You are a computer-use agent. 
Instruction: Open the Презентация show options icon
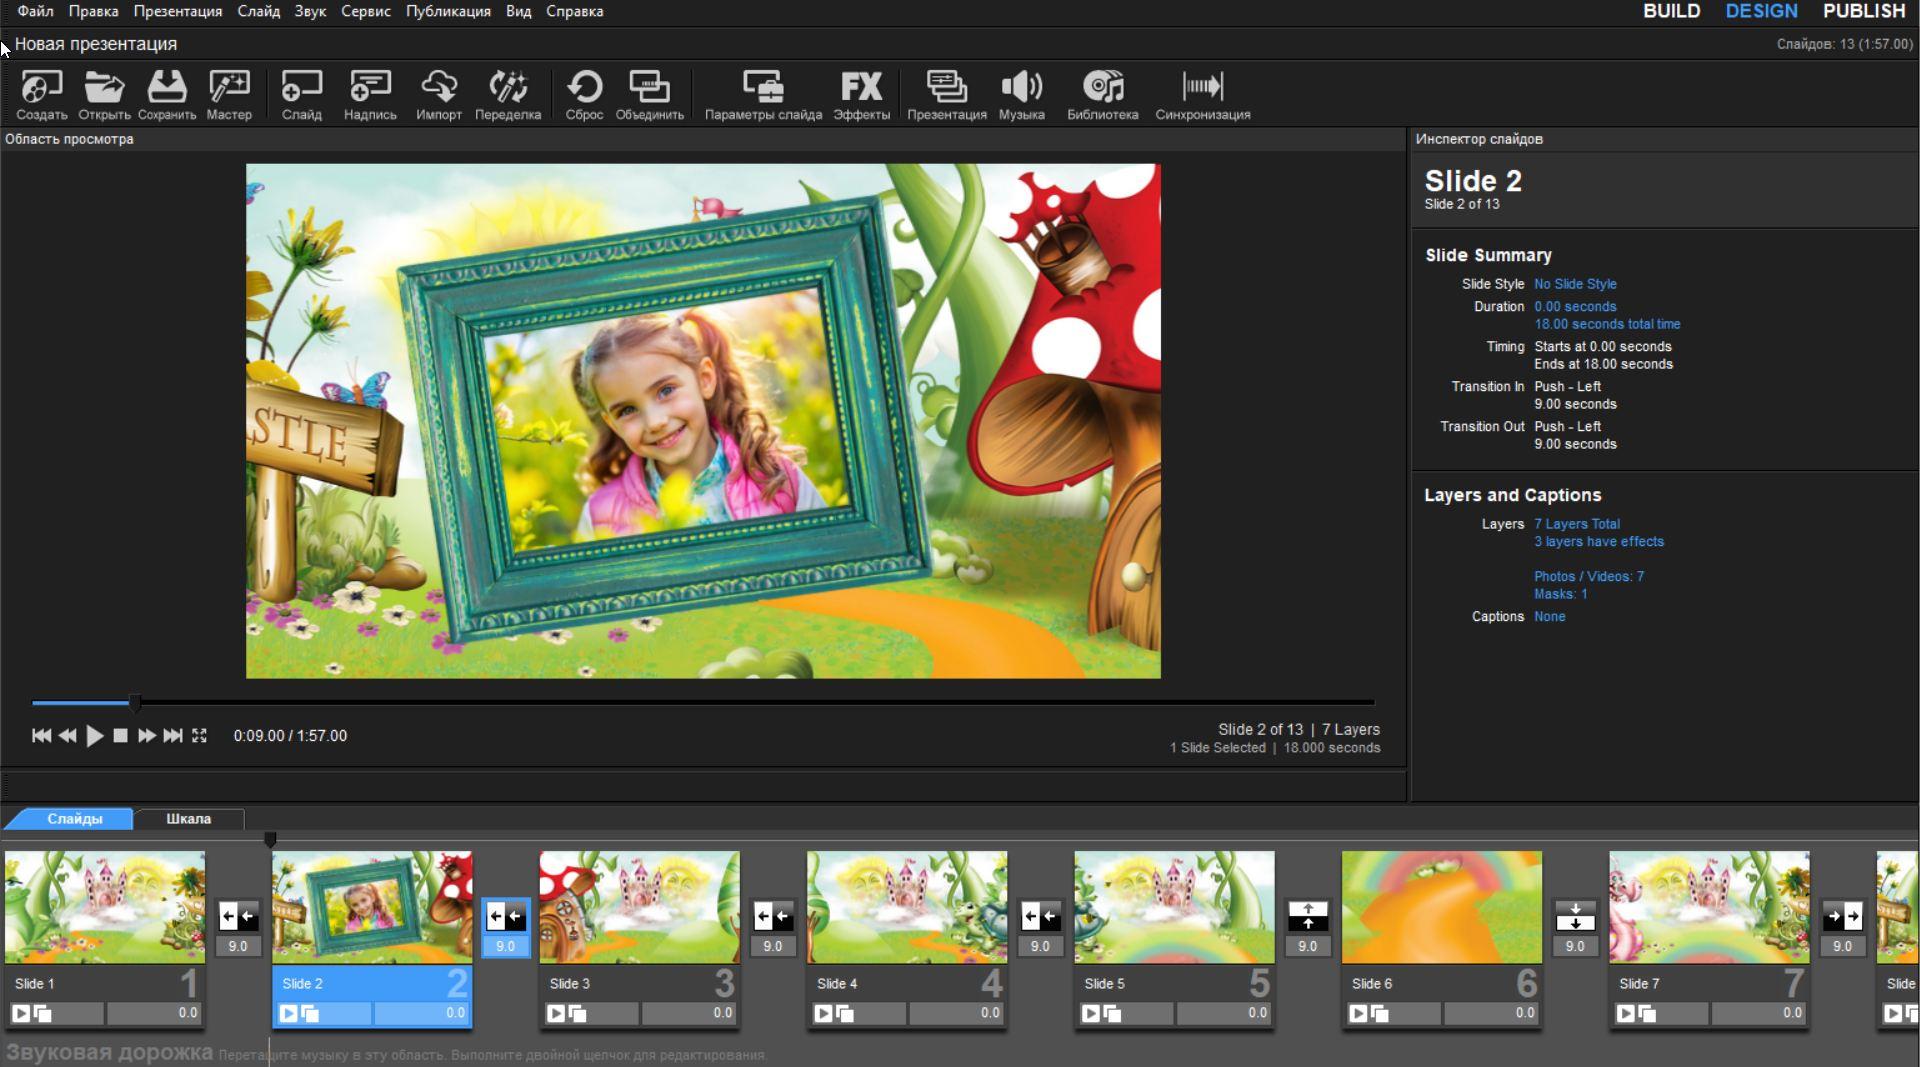point(947,95)
